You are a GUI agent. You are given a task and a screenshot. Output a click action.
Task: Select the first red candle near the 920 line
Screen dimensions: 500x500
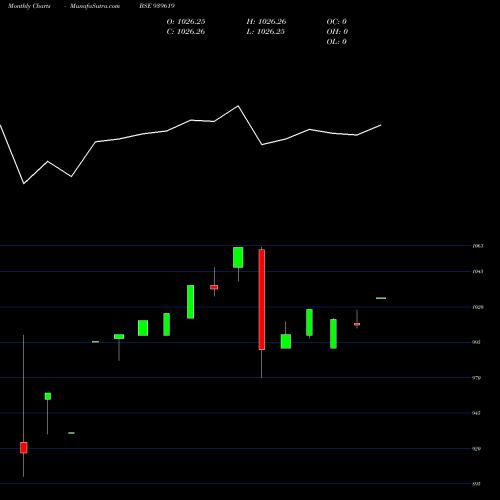(x=24, y=448)
